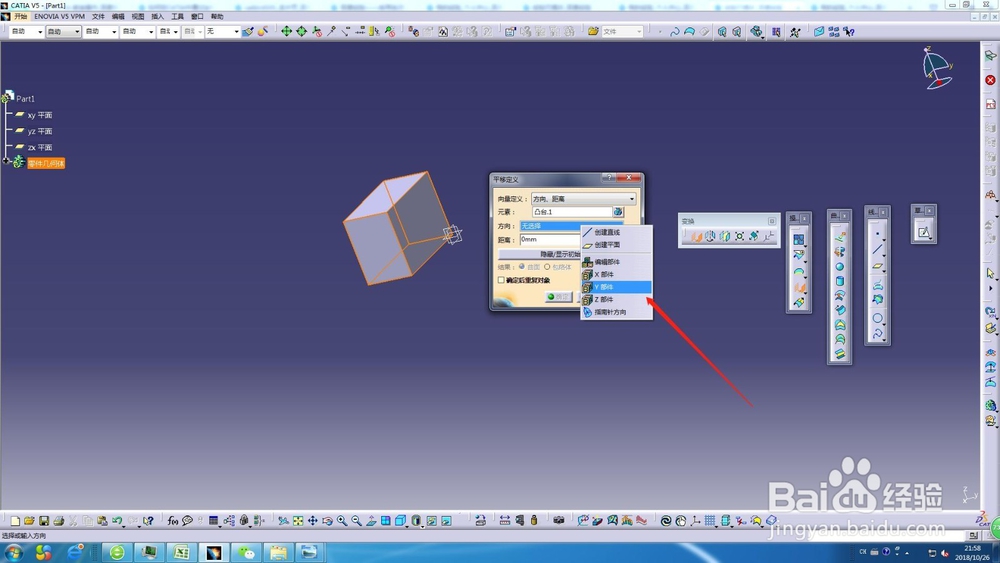The width and height of the screenshot is (1000, 563).
Task: Click the Cylinder surface icon in 曲面 toolbar
Action: click(x=840, y=281)
